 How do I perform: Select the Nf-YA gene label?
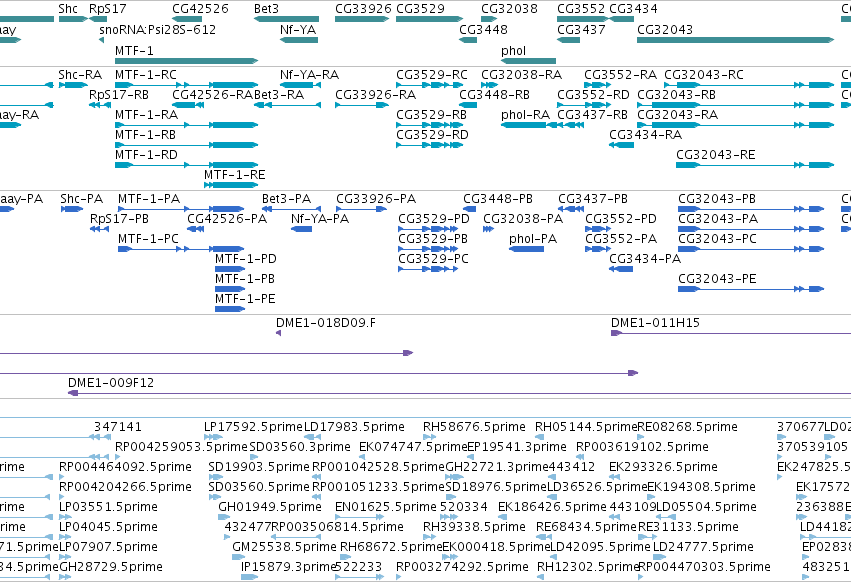(x=298, y=29)
